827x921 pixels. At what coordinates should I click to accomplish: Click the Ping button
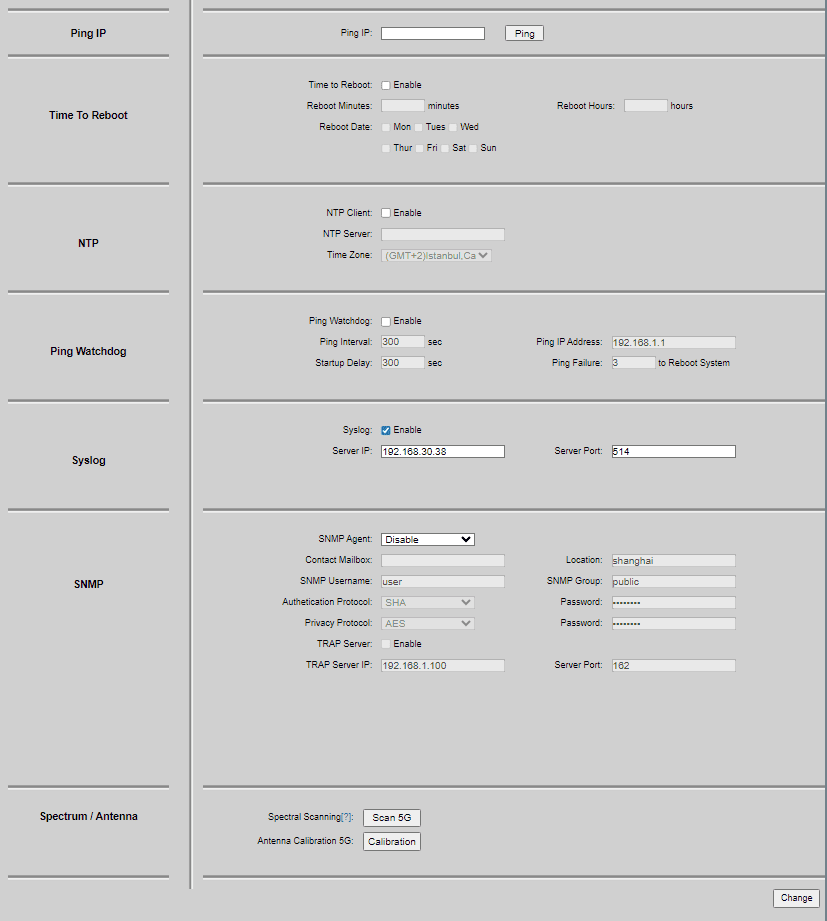tap(524, 33)
